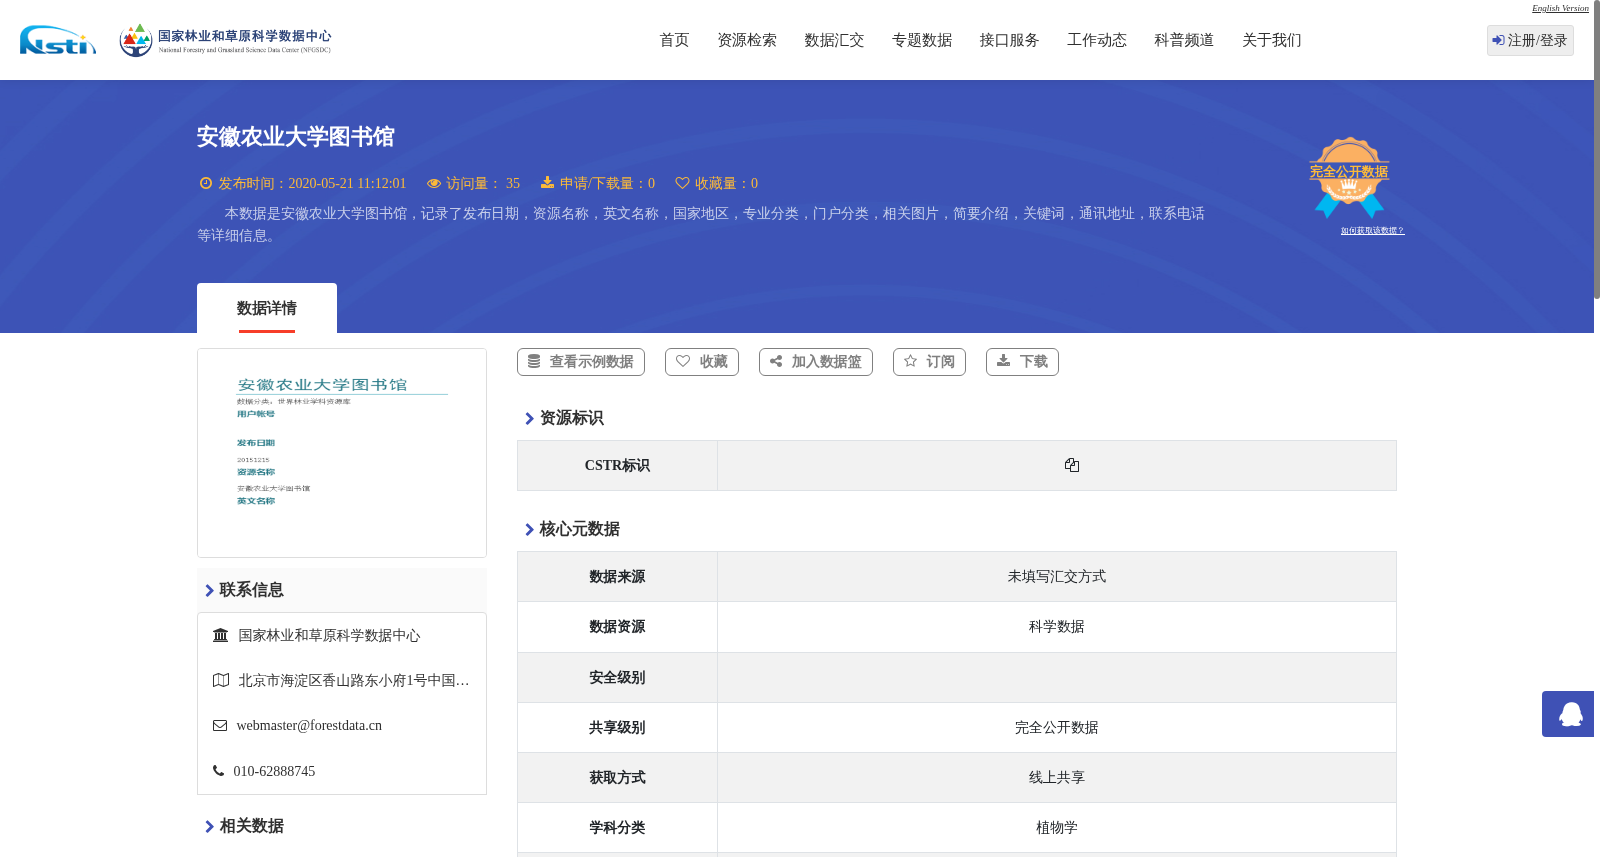Switch to the 数据详情 tab
The height and width of the screenshot is (857, 1600).
(x=267, y=308)
